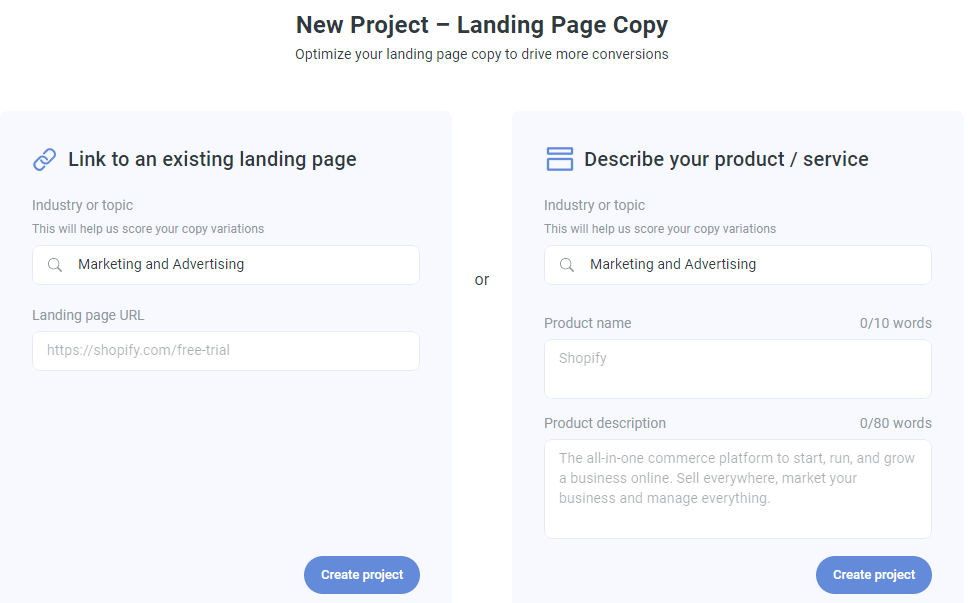Click Create project under the landing page URL form

click(x=362, y=575)
